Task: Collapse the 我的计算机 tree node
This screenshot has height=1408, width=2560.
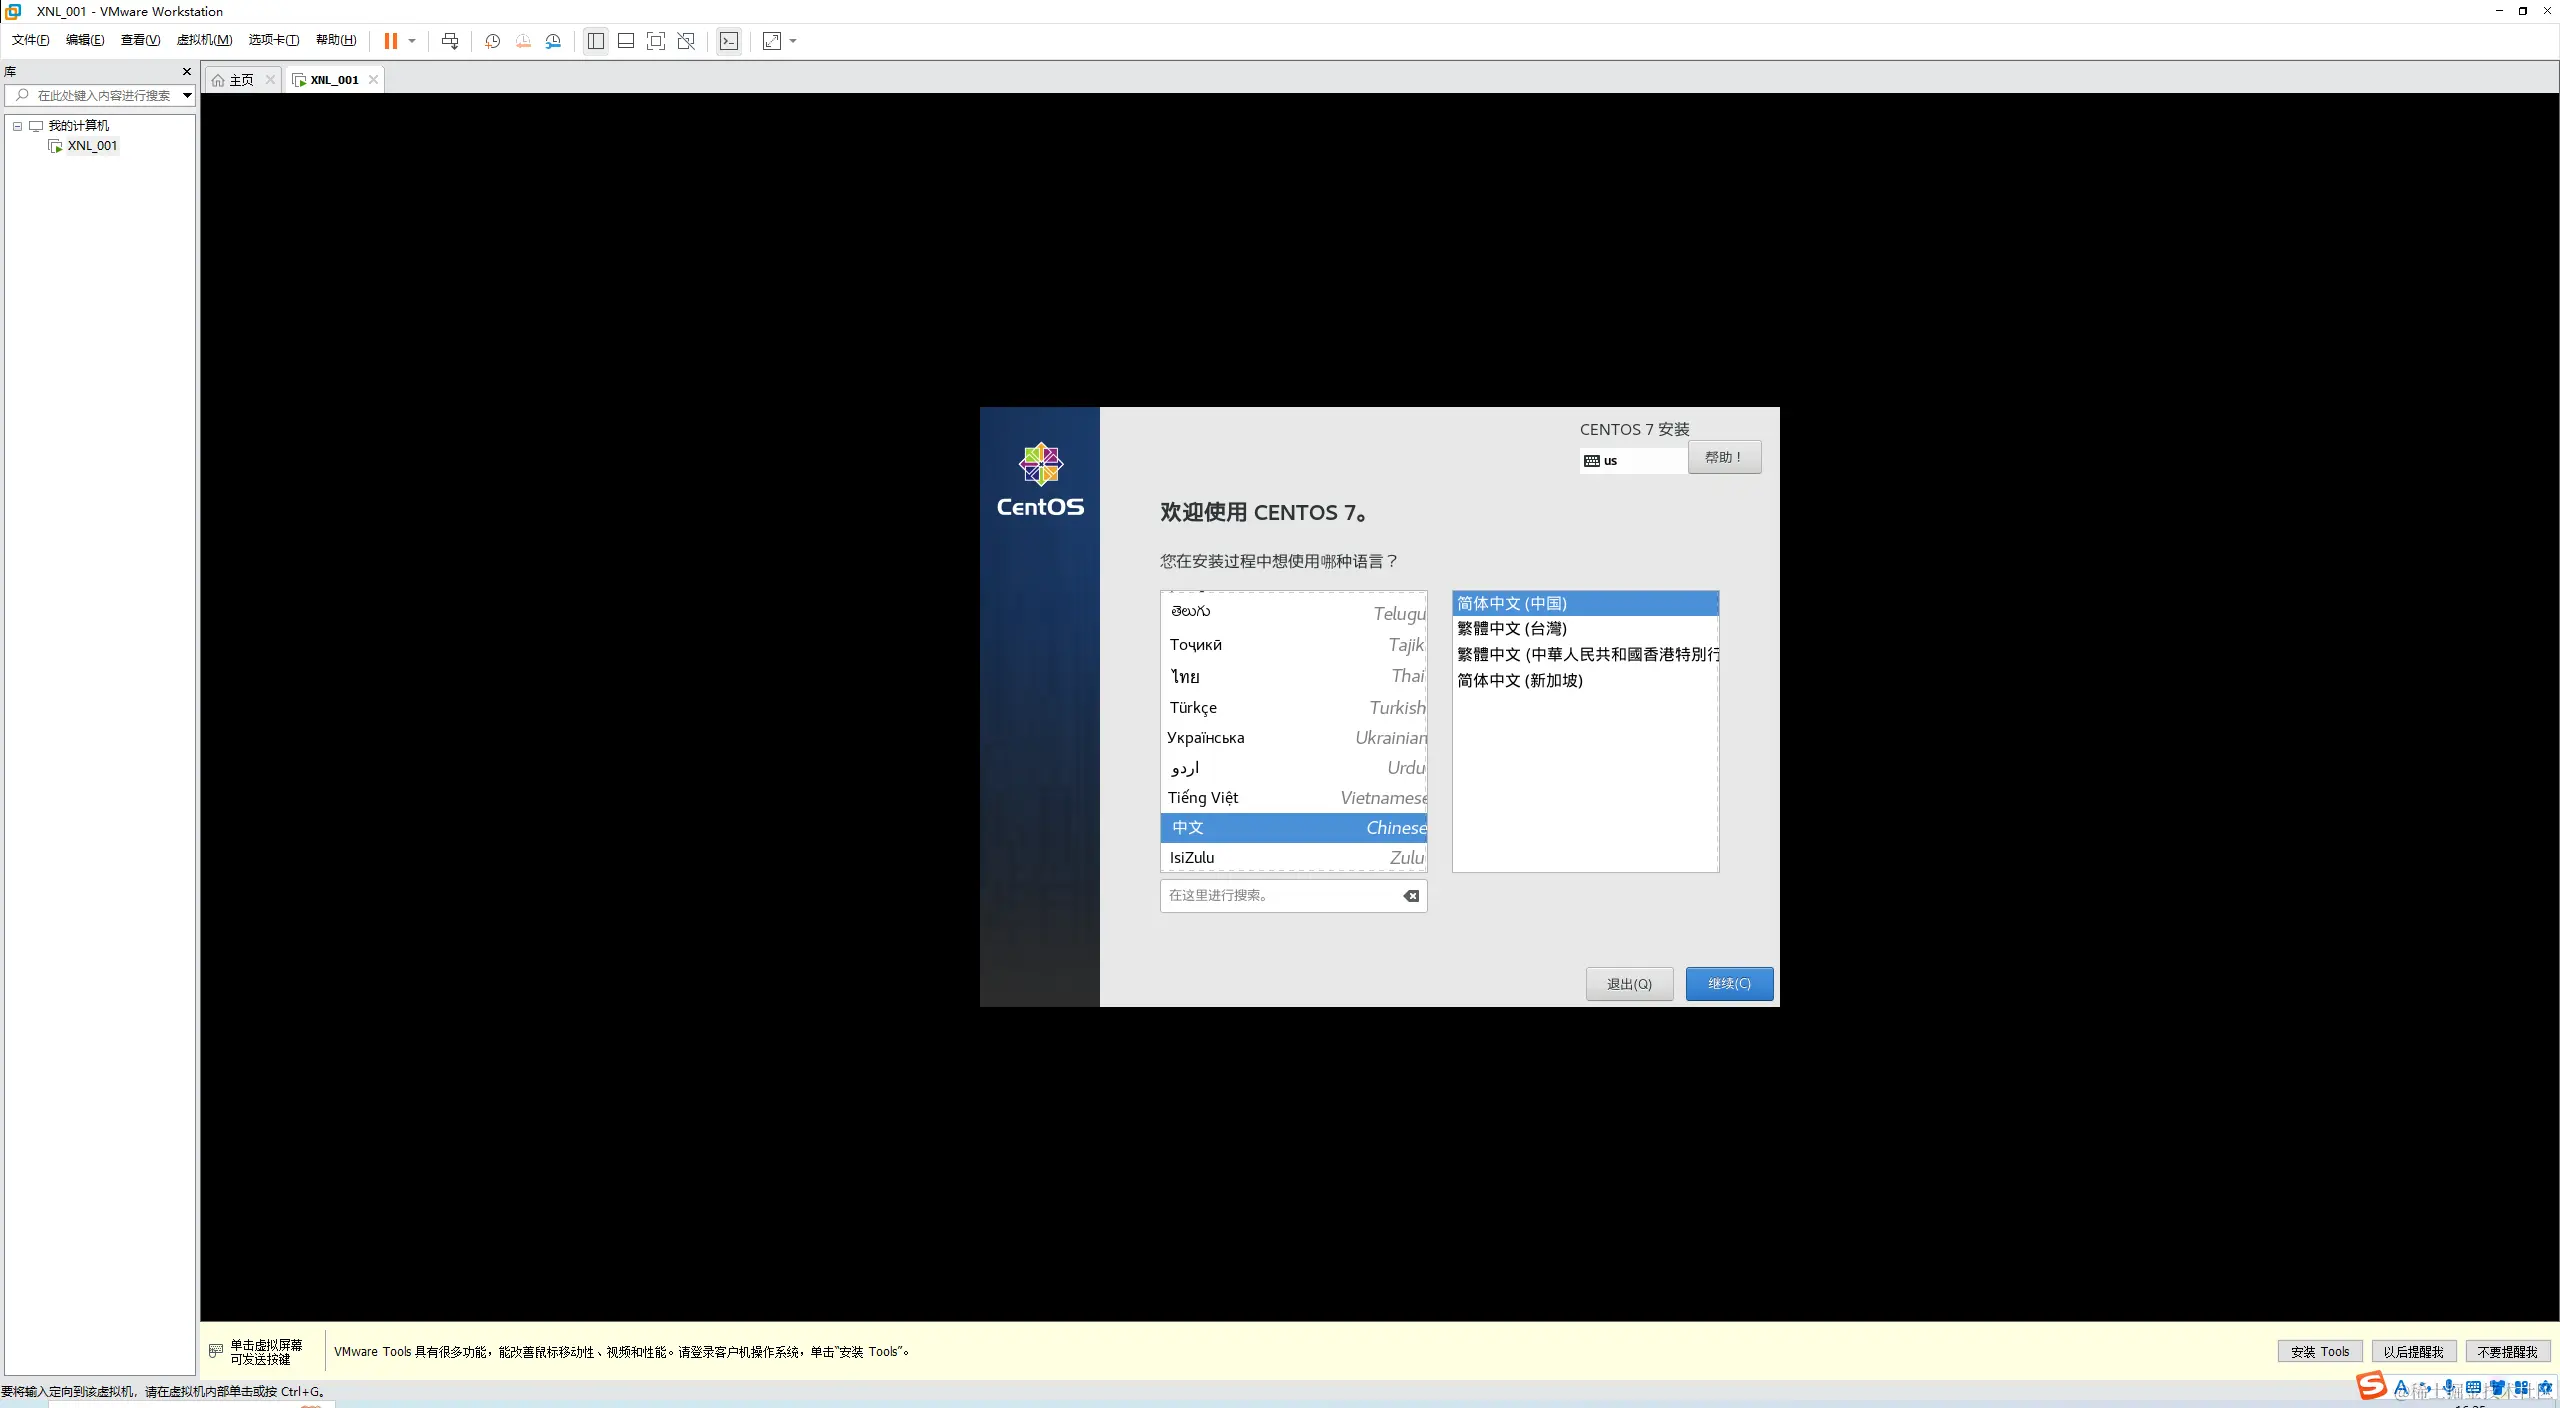Action: point(17,126)
